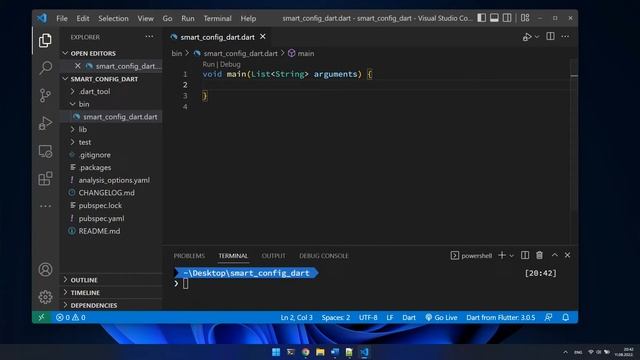The width and height of the screenshot is (640, 360).
Task: Open terminal launch profile dropdown
Action: click(511, 256)
